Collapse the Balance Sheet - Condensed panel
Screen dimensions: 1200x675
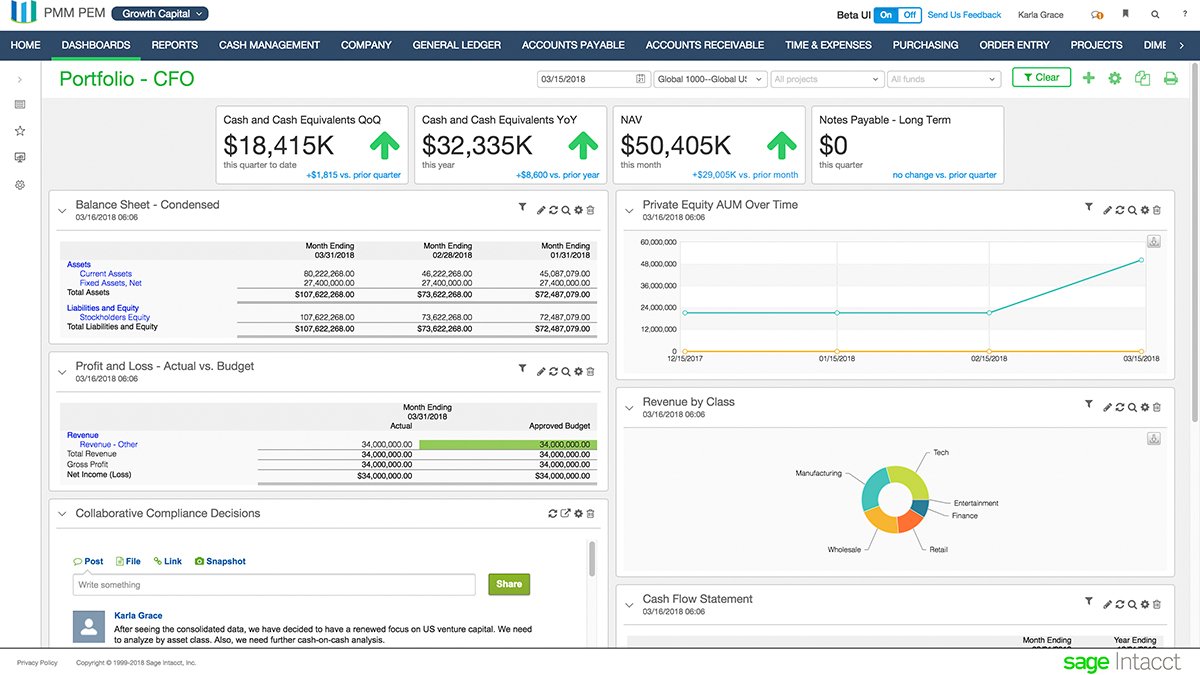[61, 211]
